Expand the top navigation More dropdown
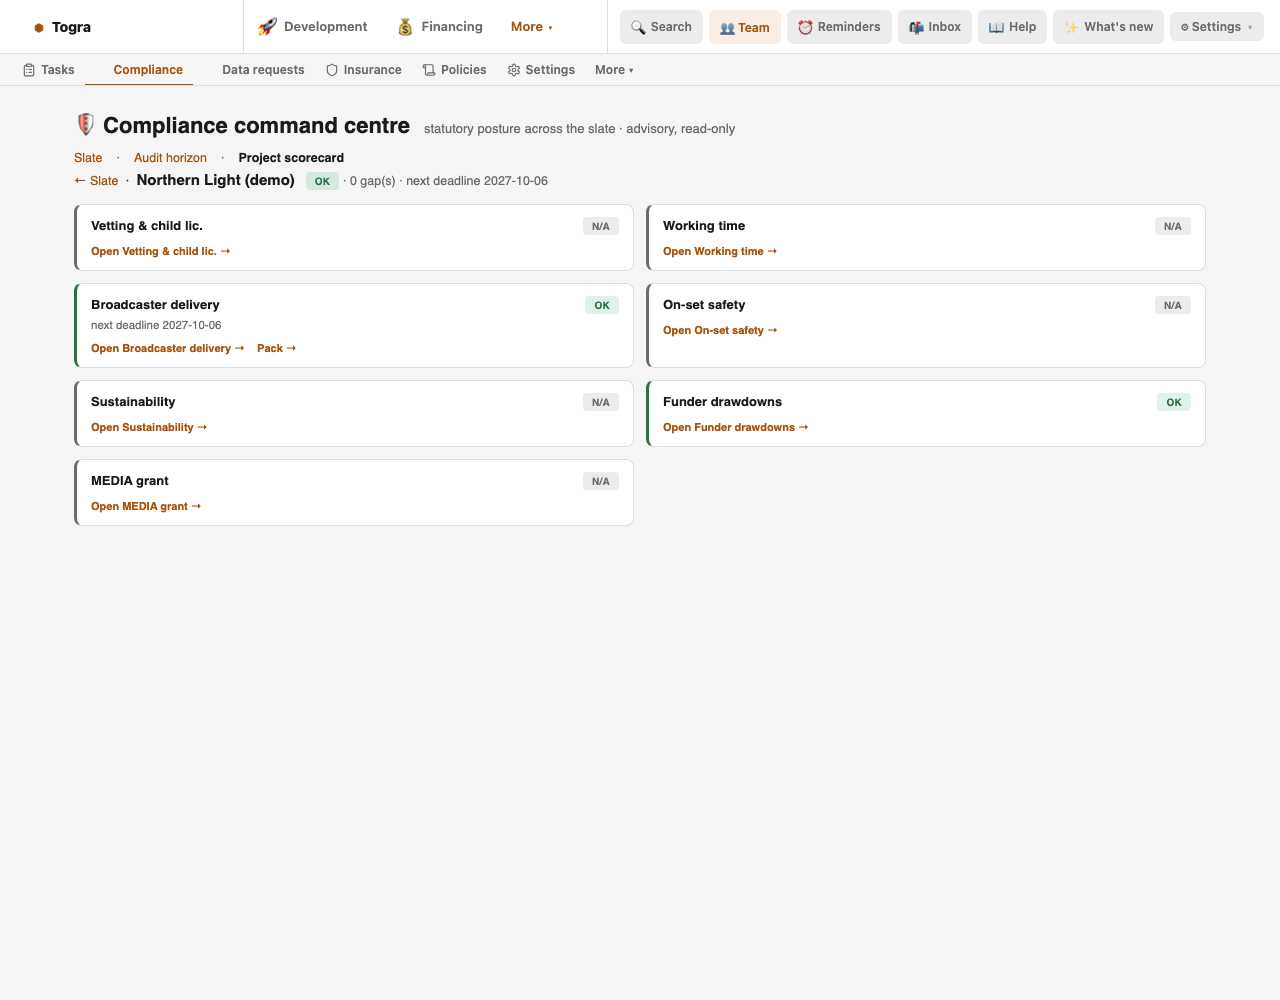This screenshot has height=1000, width=1280. 531,27
